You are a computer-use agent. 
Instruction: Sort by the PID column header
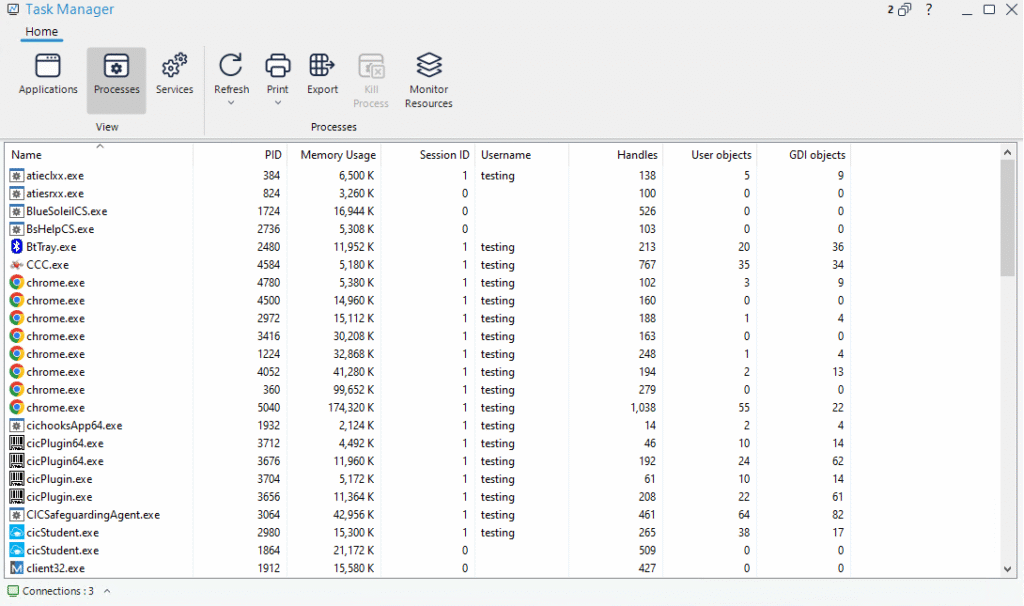coord(240,155)
